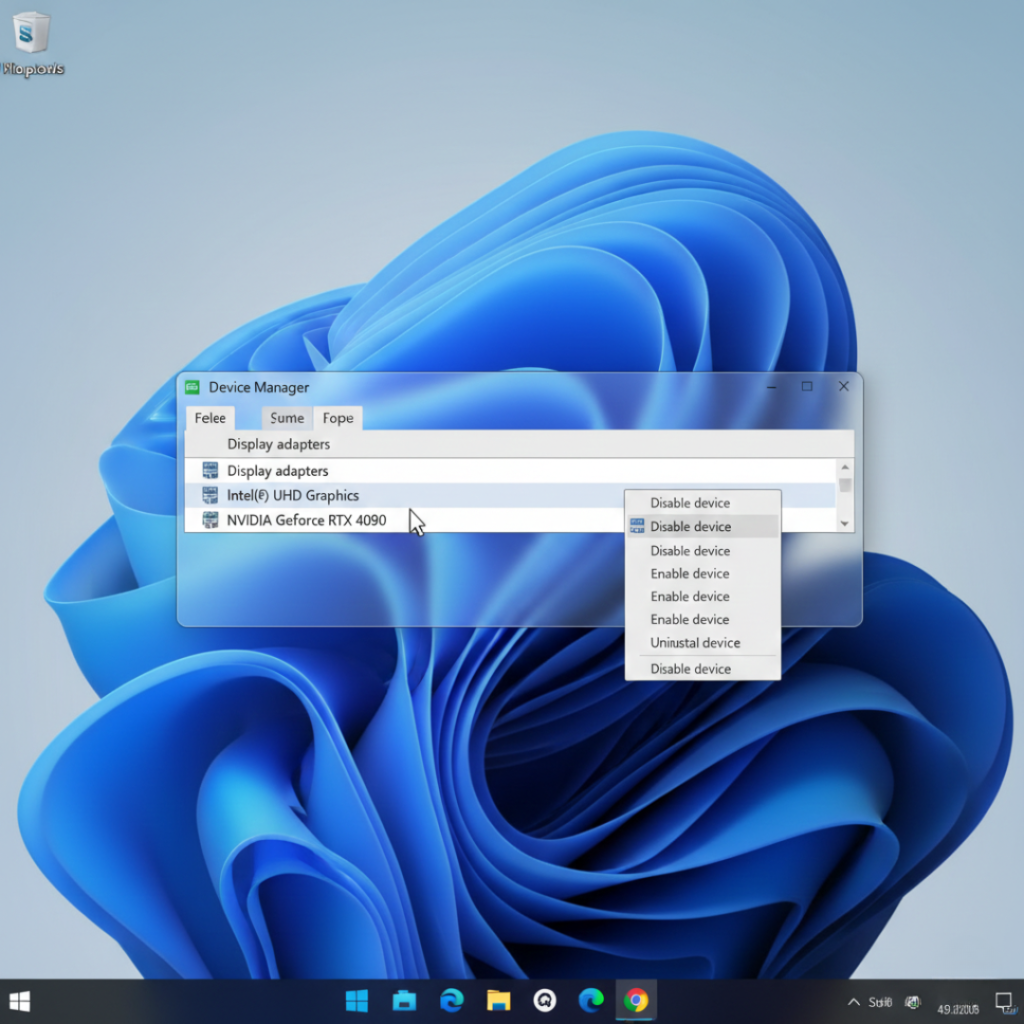Click the Device Manager window icon
This screenshot has width=1024, height=1024.
coord(192,387)
